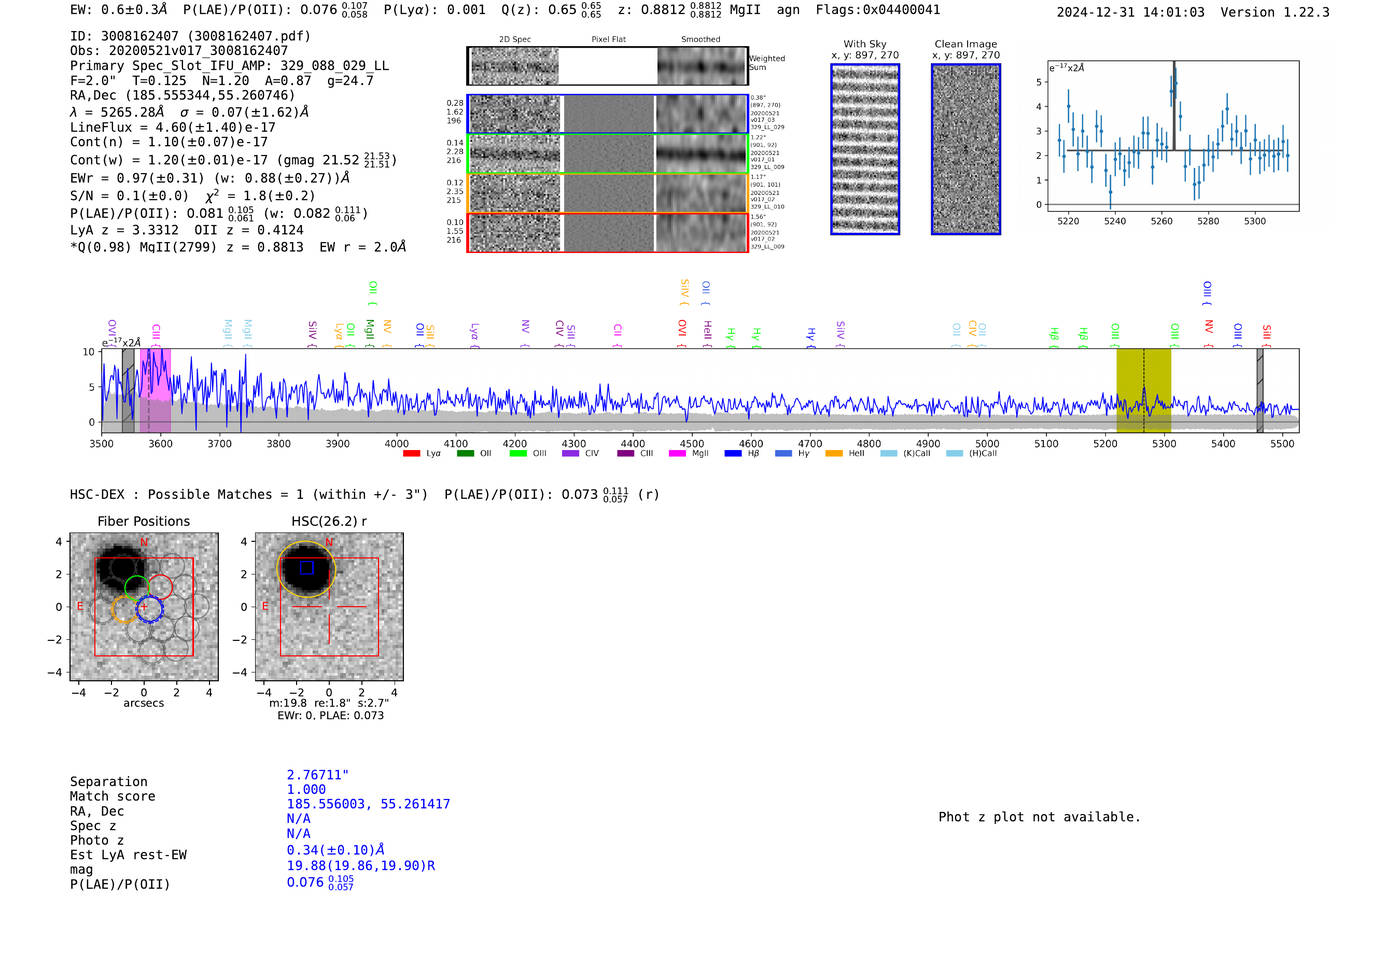Select the EWr = 0.97(±0.31) line
Image resolution: width=1400 pixels, height=953 pixels.
[210, 178]
